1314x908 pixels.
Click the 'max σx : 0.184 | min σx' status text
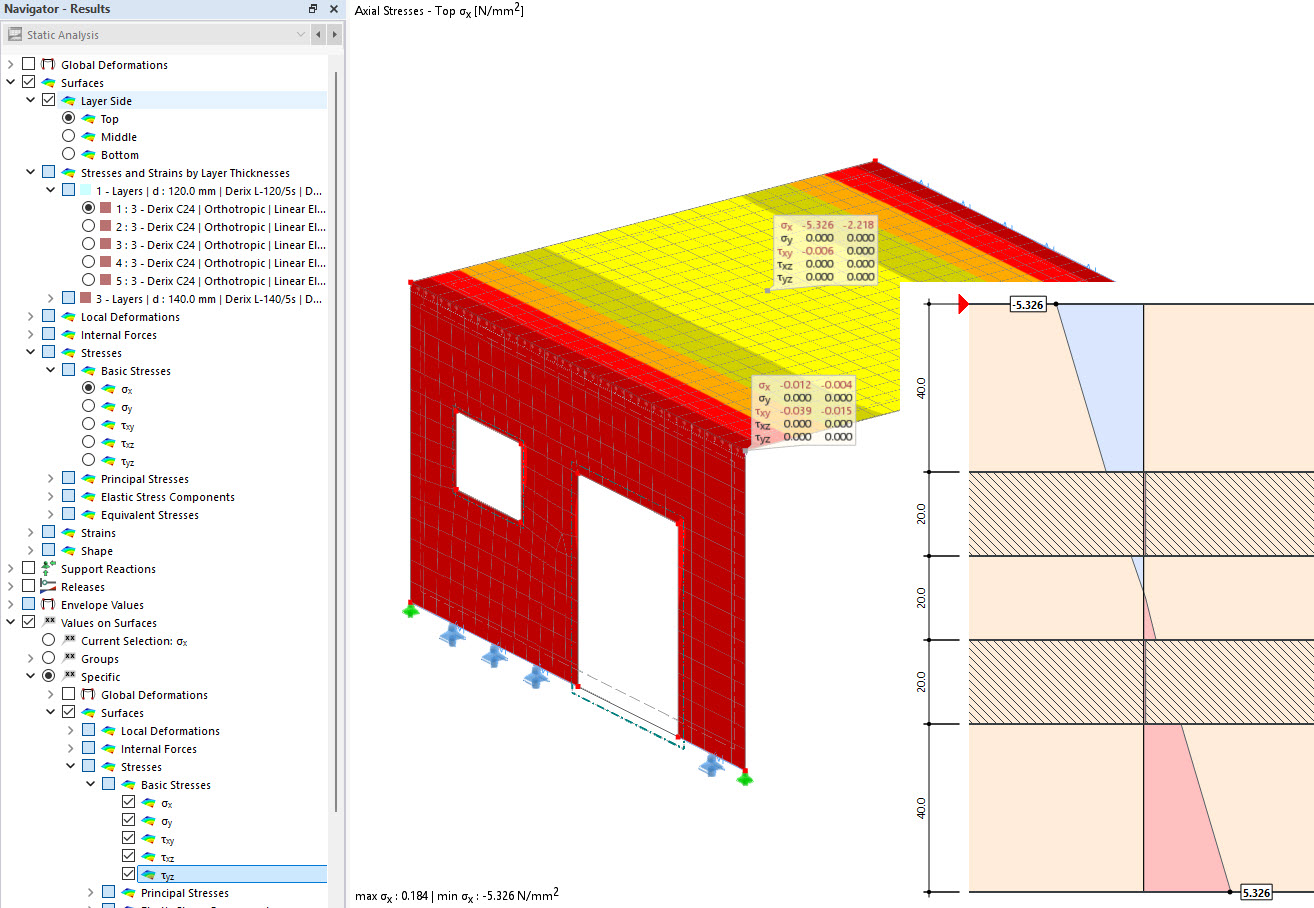coord(457,895)
